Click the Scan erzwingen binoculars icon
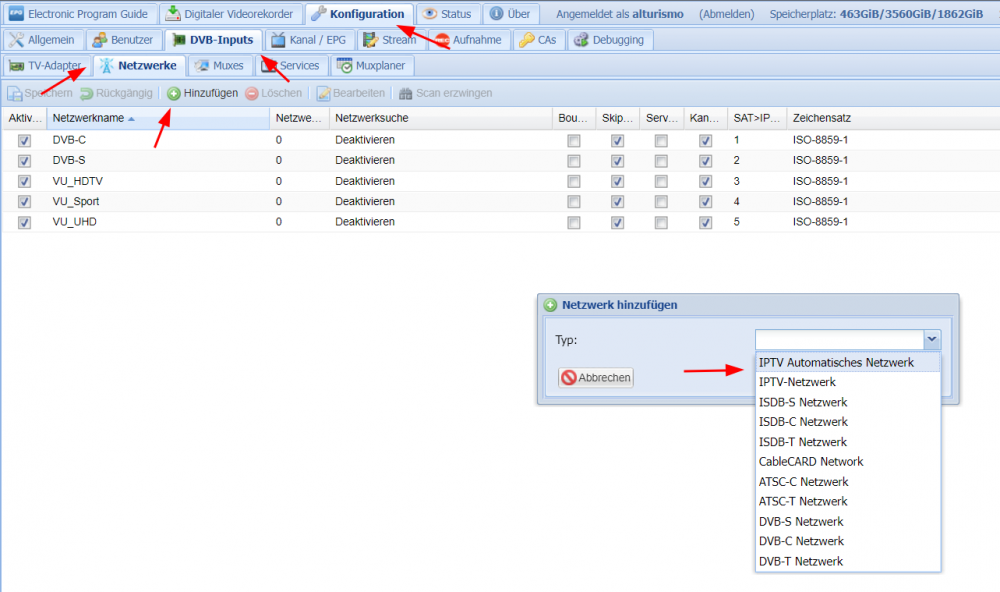The image size is (1000, 592). pos(406,94)
